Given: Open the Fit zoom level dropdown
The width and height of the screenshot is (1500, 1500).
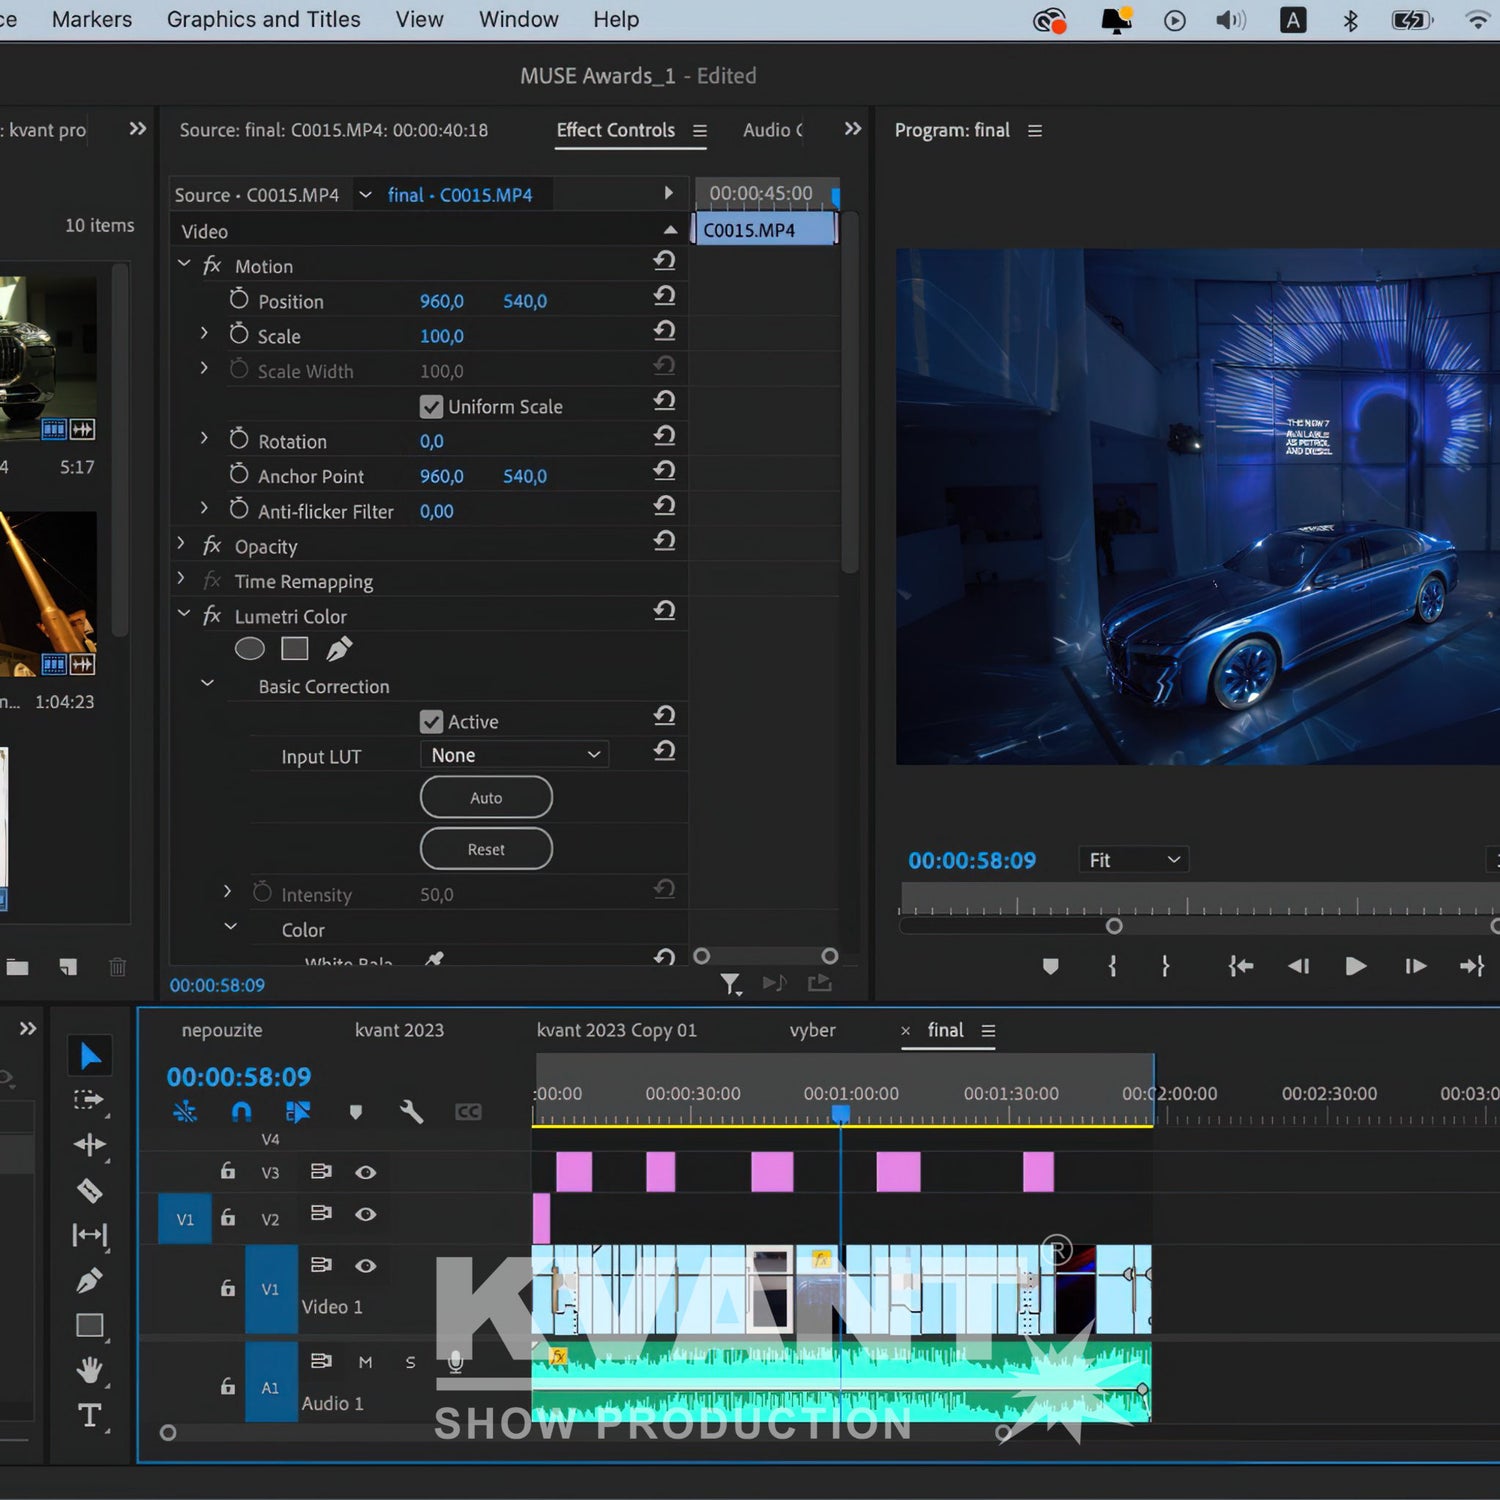Looking at the screenshot, I should 1134,860.
